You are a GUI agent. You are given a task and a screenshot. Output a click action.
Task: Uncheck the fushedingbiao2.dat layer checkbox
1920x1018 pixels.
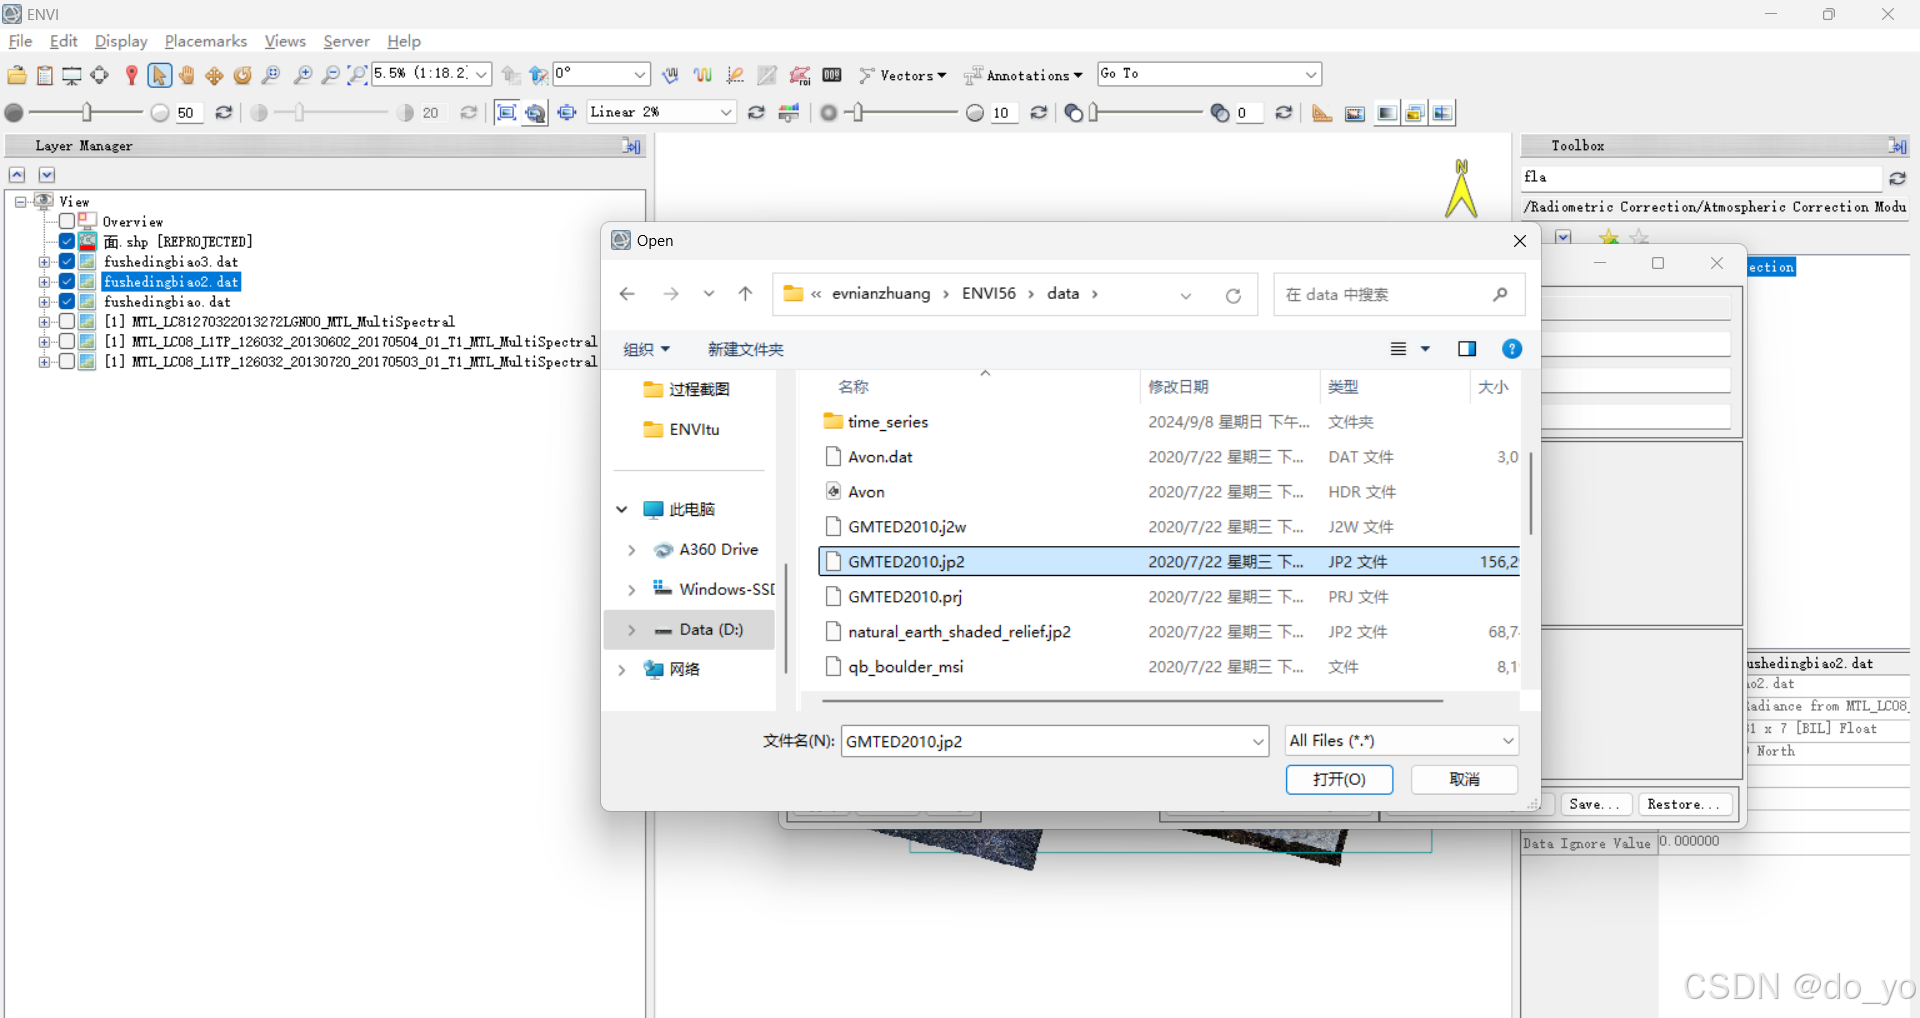tap(67, 281)
